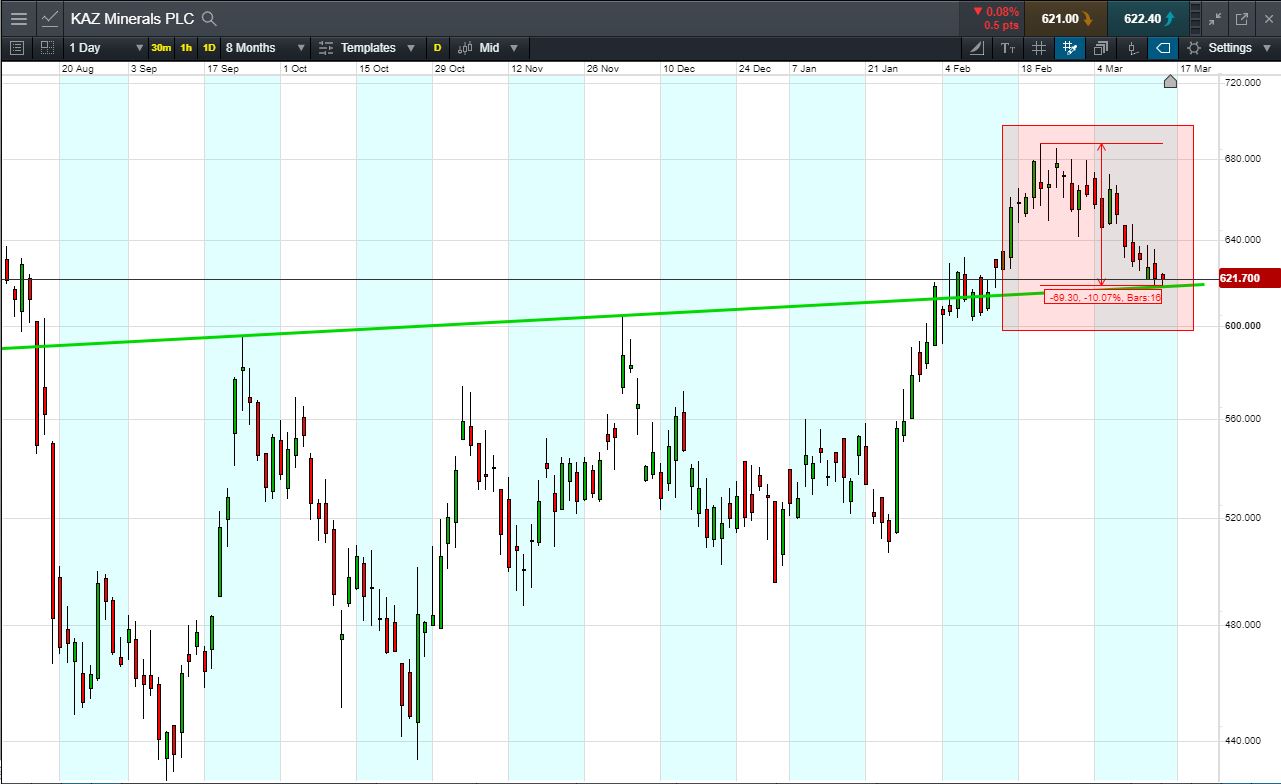Image resolution: width=1281 pixels, height=784 pixels.
Task: Click the 15 Oct date label
Action: coord(373,69)
